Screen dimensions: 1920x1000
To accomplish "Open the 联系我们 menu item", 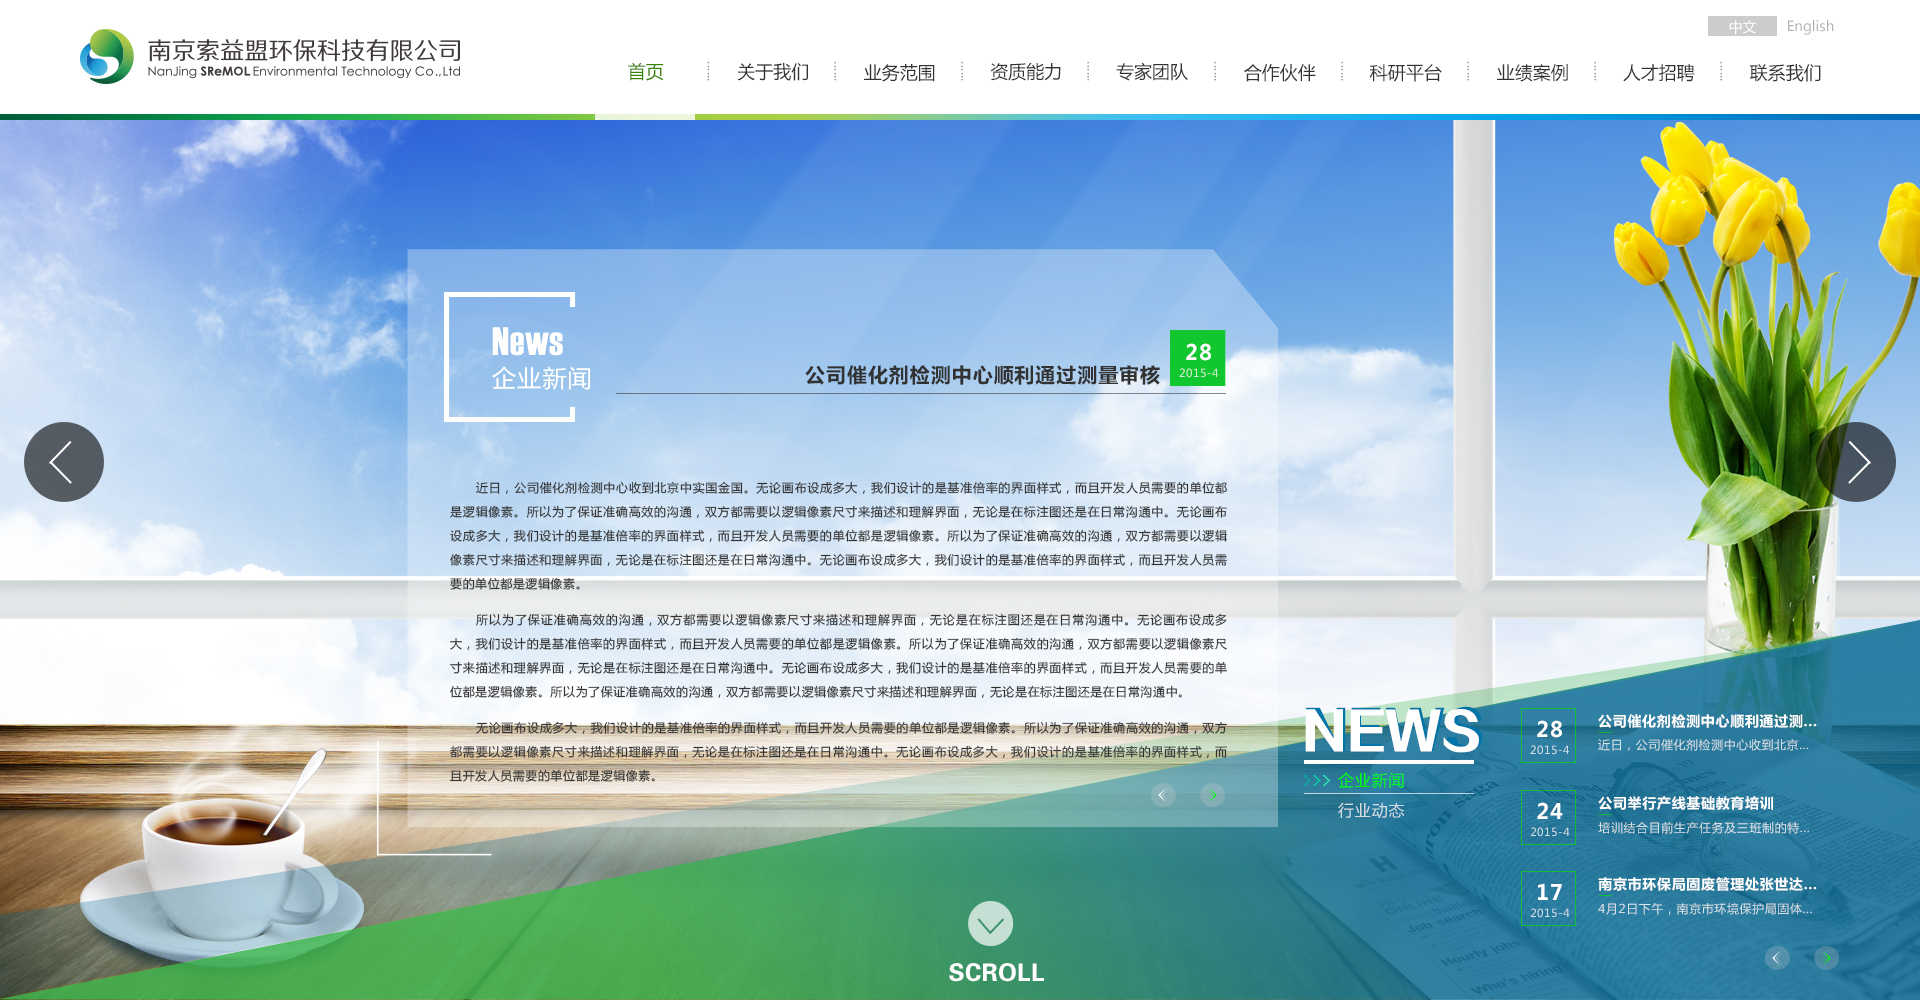I will pos(1785,72).
